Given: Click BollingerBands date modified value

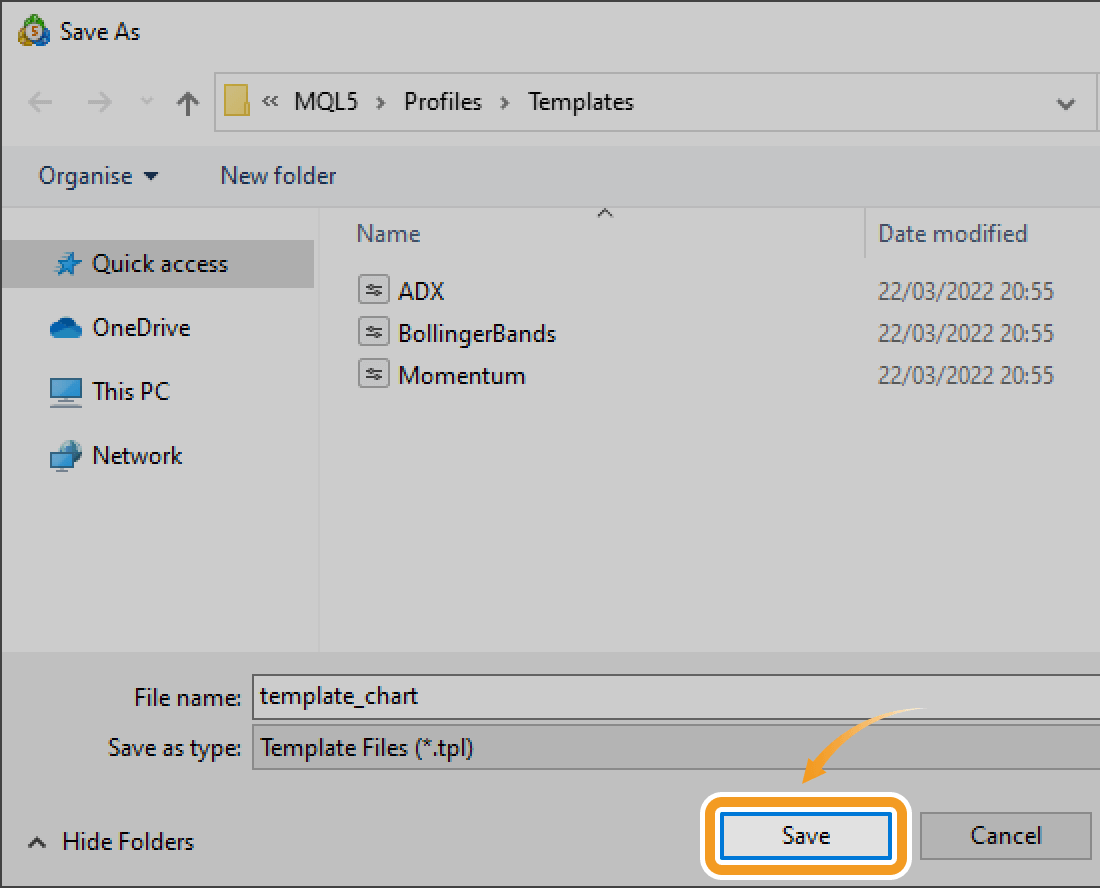Looking at the screenshot, I should click(965, 333).
